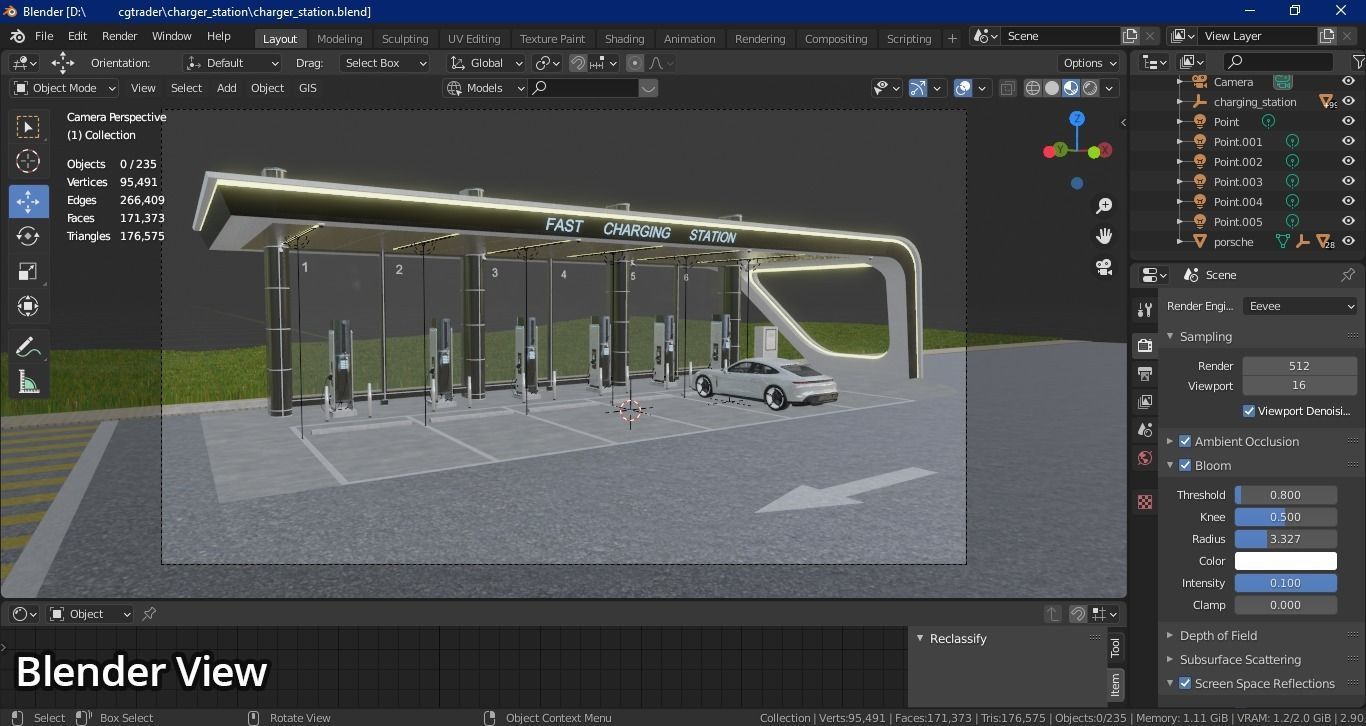This screenshot has height=726, width=1366.
Task: Disable the Ambient Occlusion checkbox
Action: pos(1185,441)
